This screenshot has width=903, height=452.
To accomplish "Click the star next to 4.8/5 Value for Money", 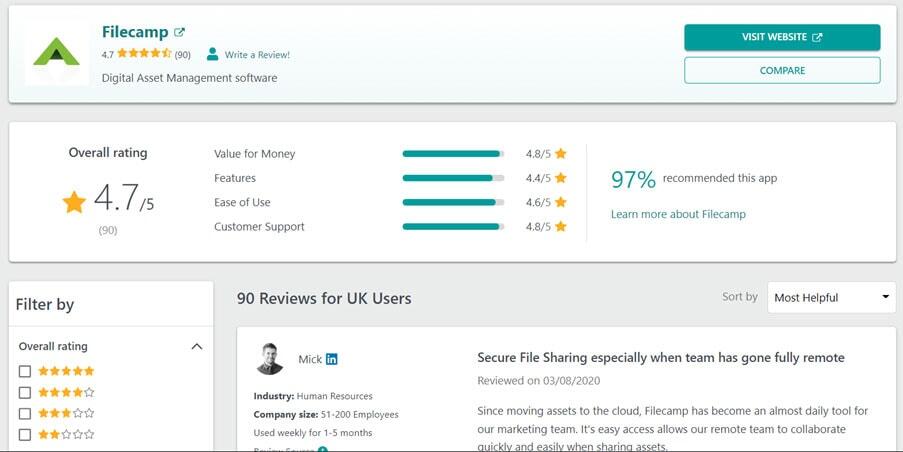I will (560, 153).
